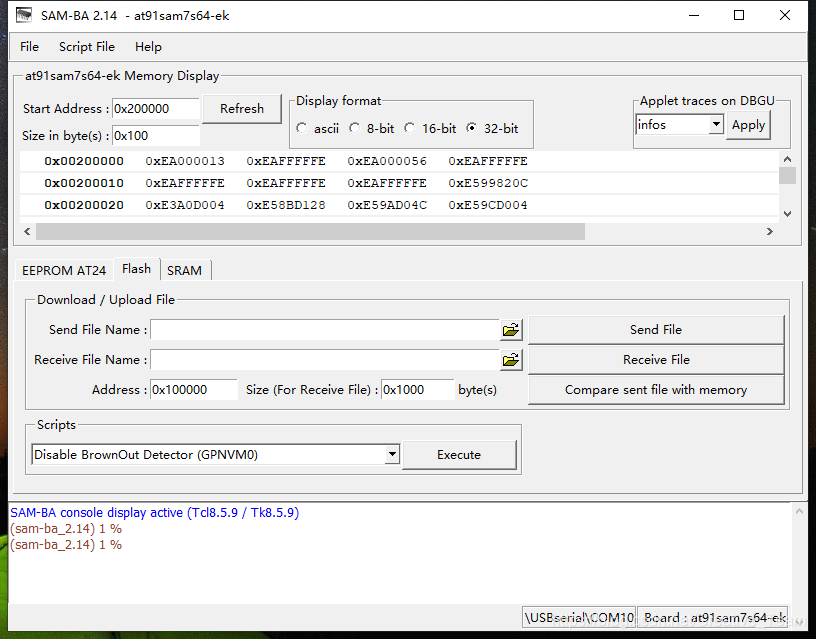Click memory value 0xEA000013
Image resolution: width=816 pixels, height=639 pixels.
[x=185, y=161]
